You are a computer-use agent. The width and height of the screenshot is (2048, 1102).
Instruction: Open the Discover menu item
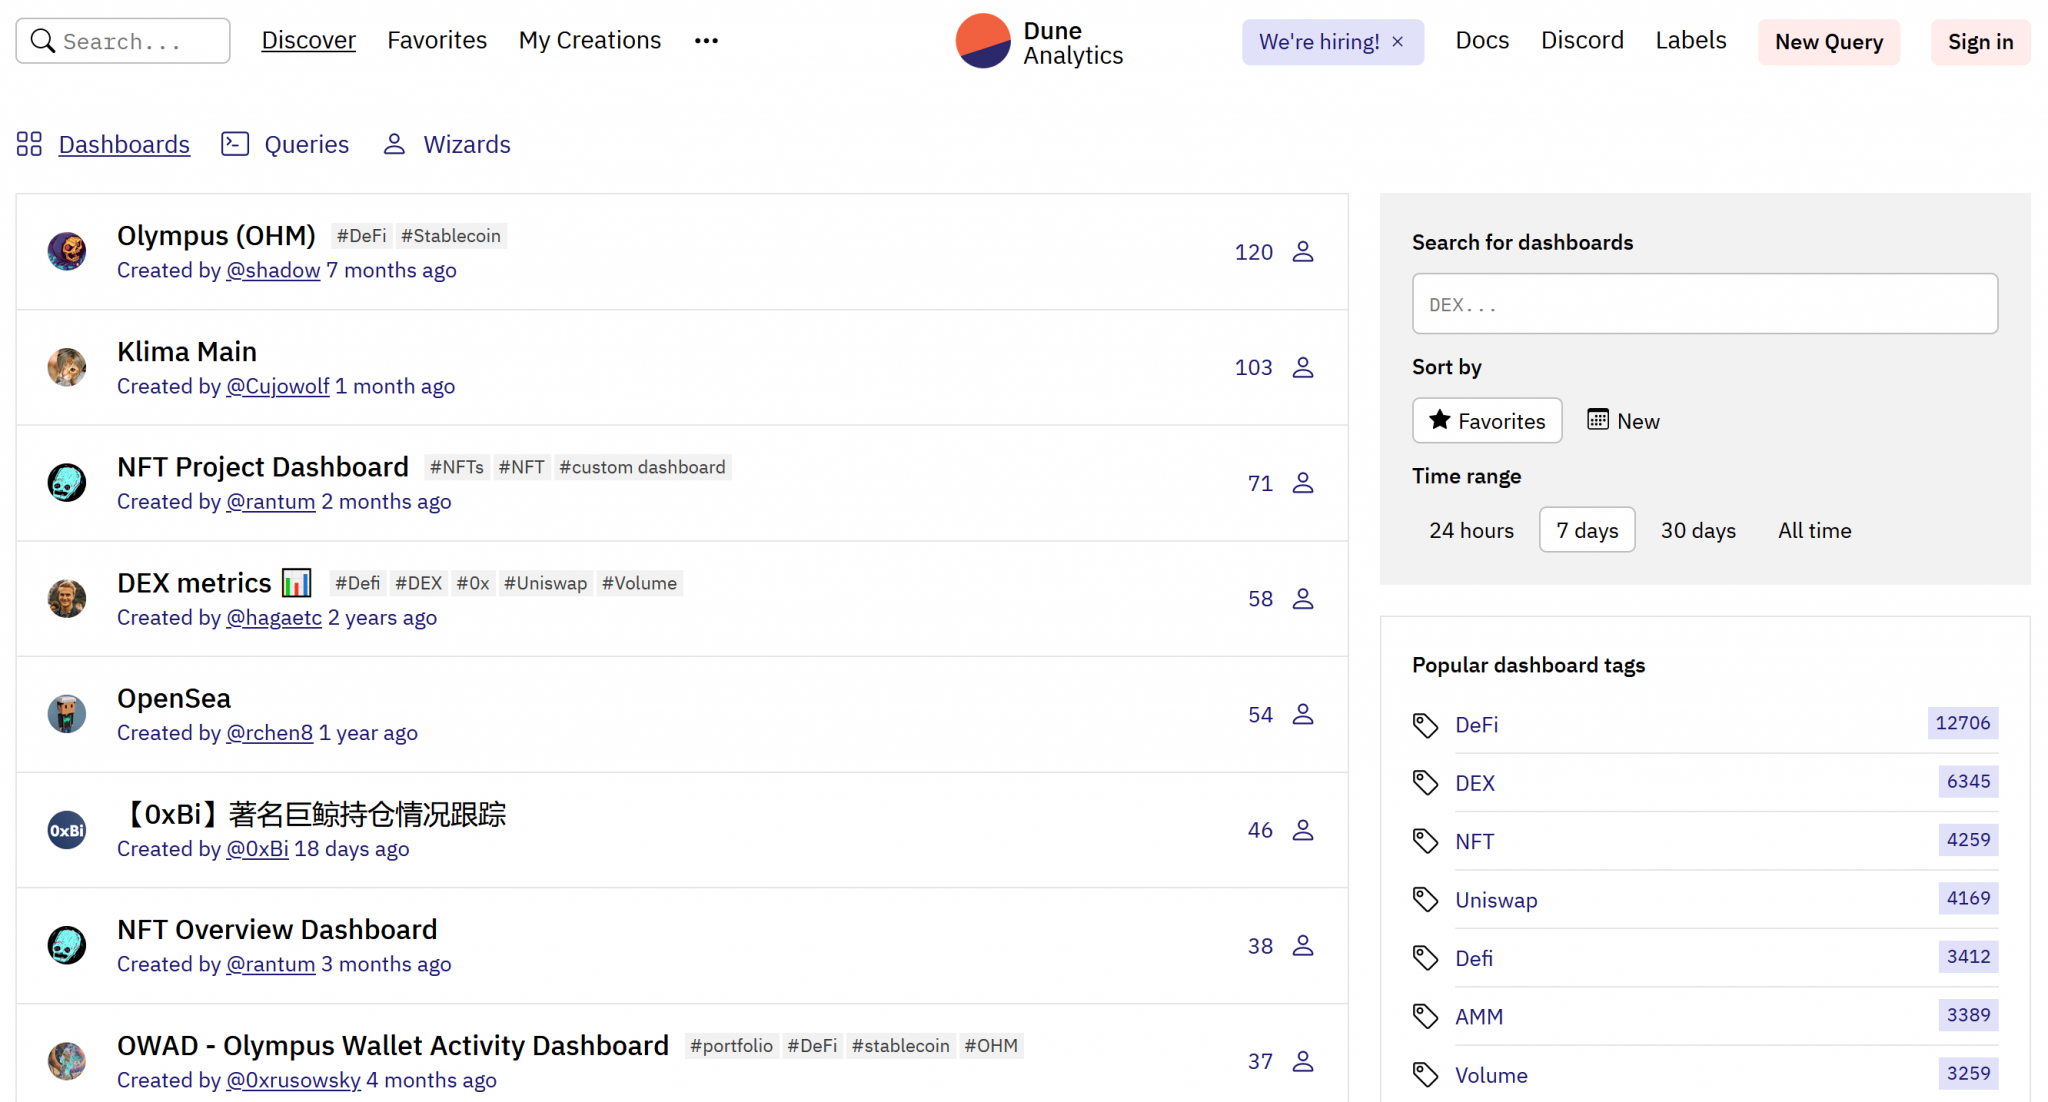coord(308,40)
